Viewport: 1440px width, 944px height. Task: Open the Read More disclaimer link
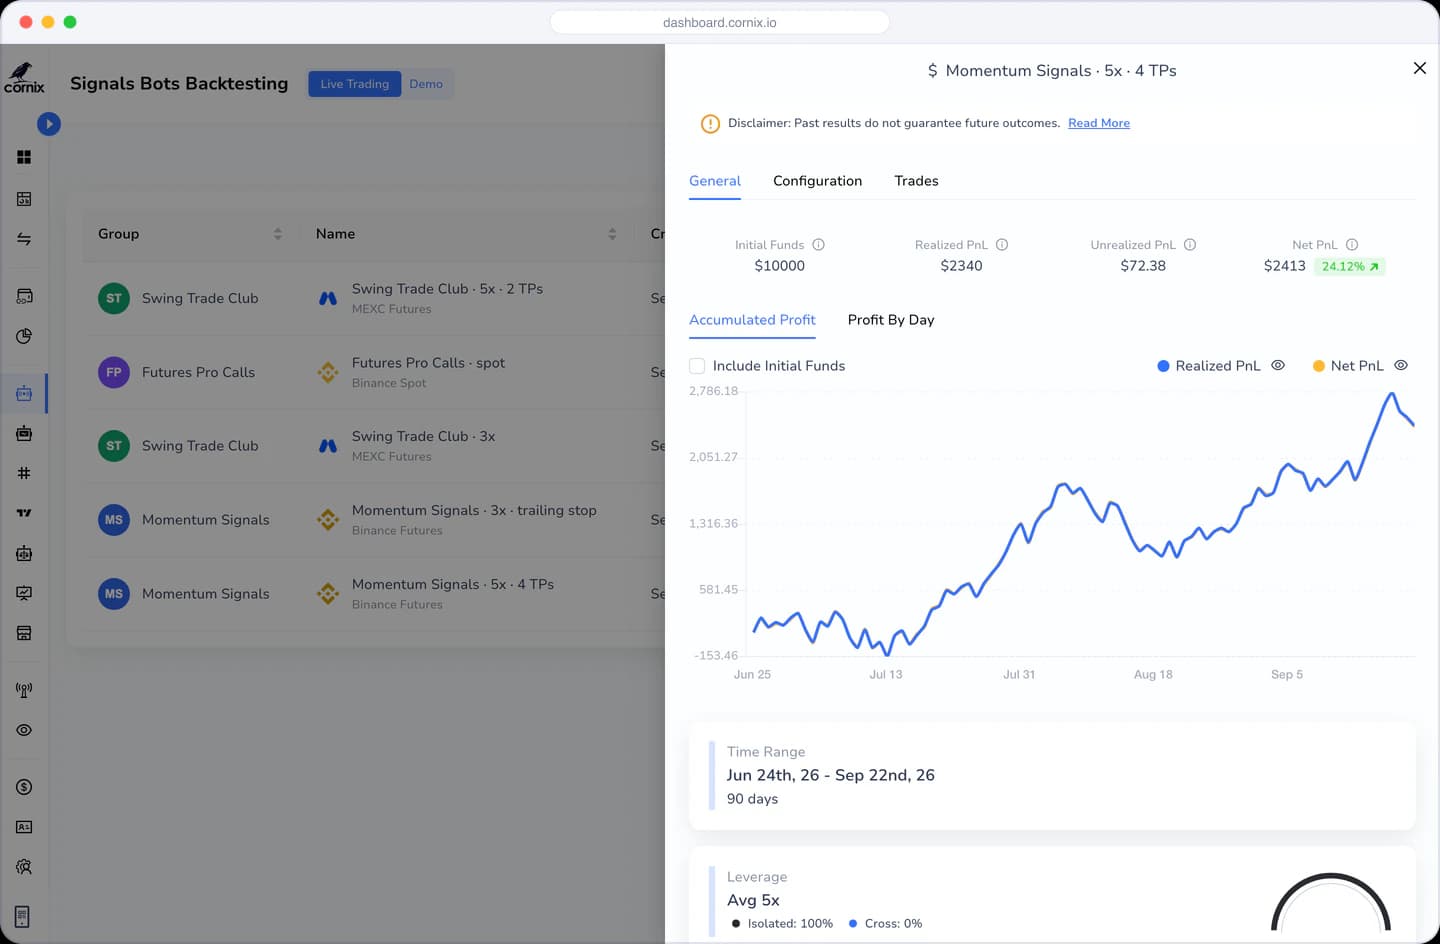coord(1099,123)
